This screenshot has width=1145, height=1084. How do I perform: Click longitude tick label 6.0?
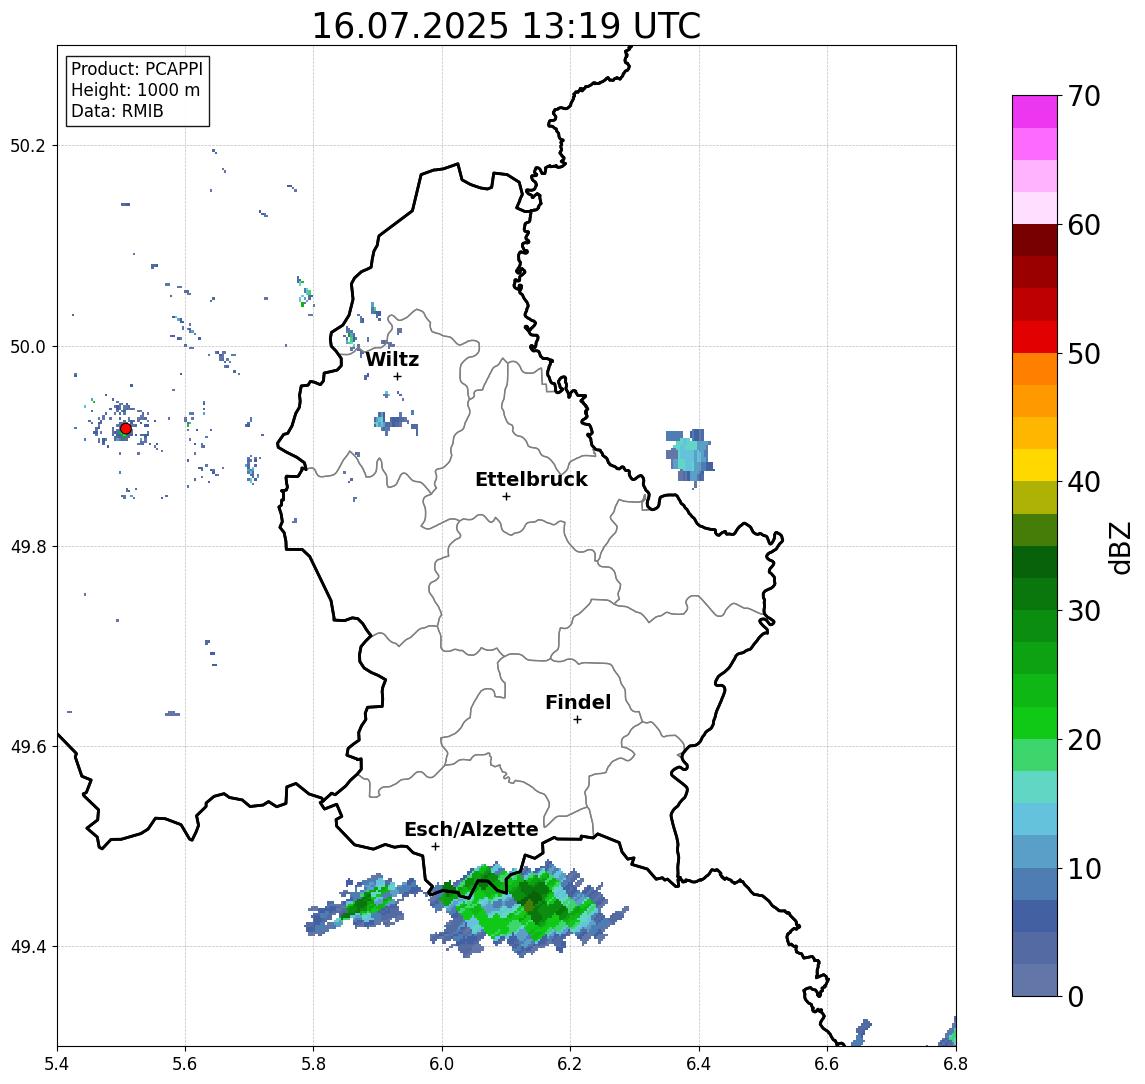442,1064
